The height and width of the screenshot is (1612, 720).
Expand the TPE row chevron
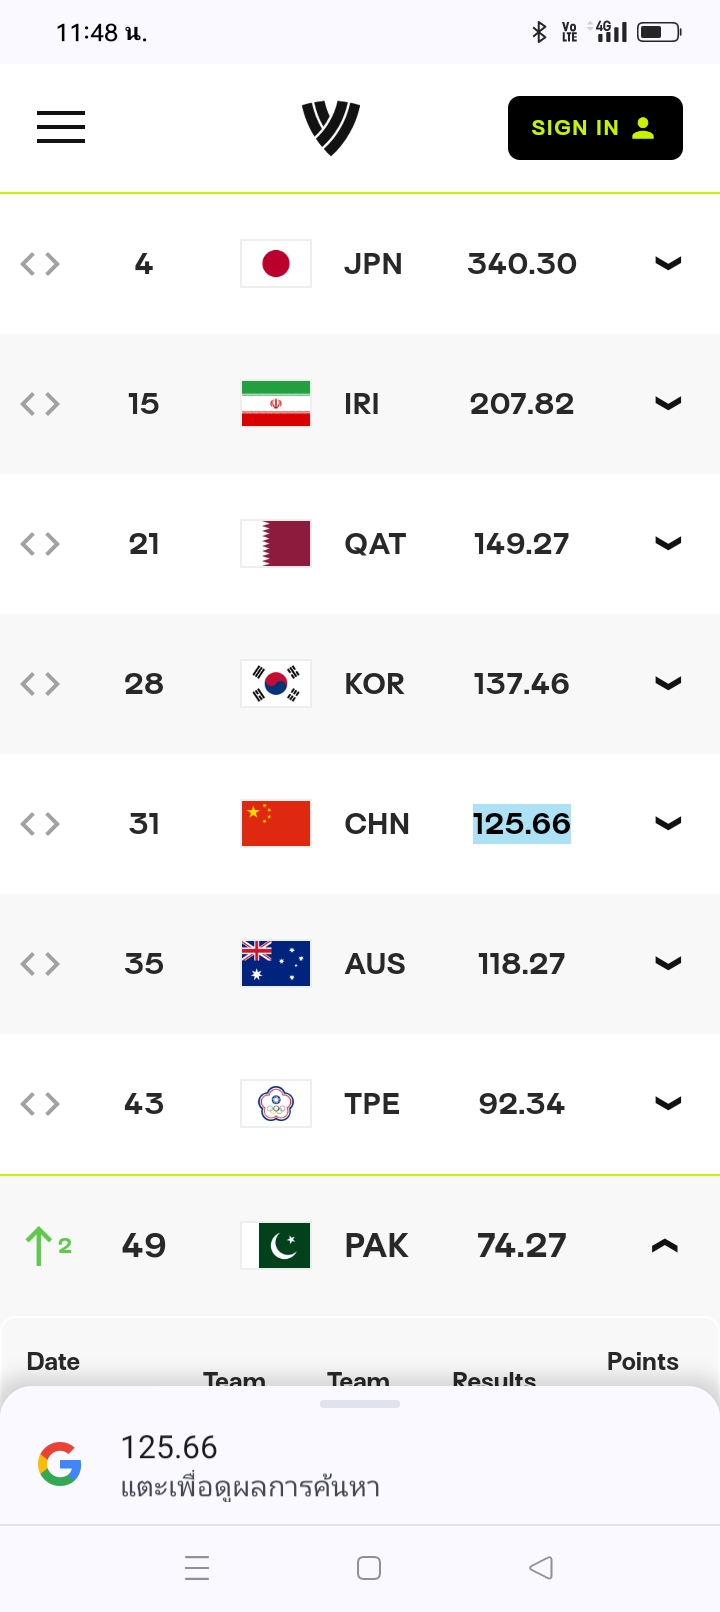668,1104
